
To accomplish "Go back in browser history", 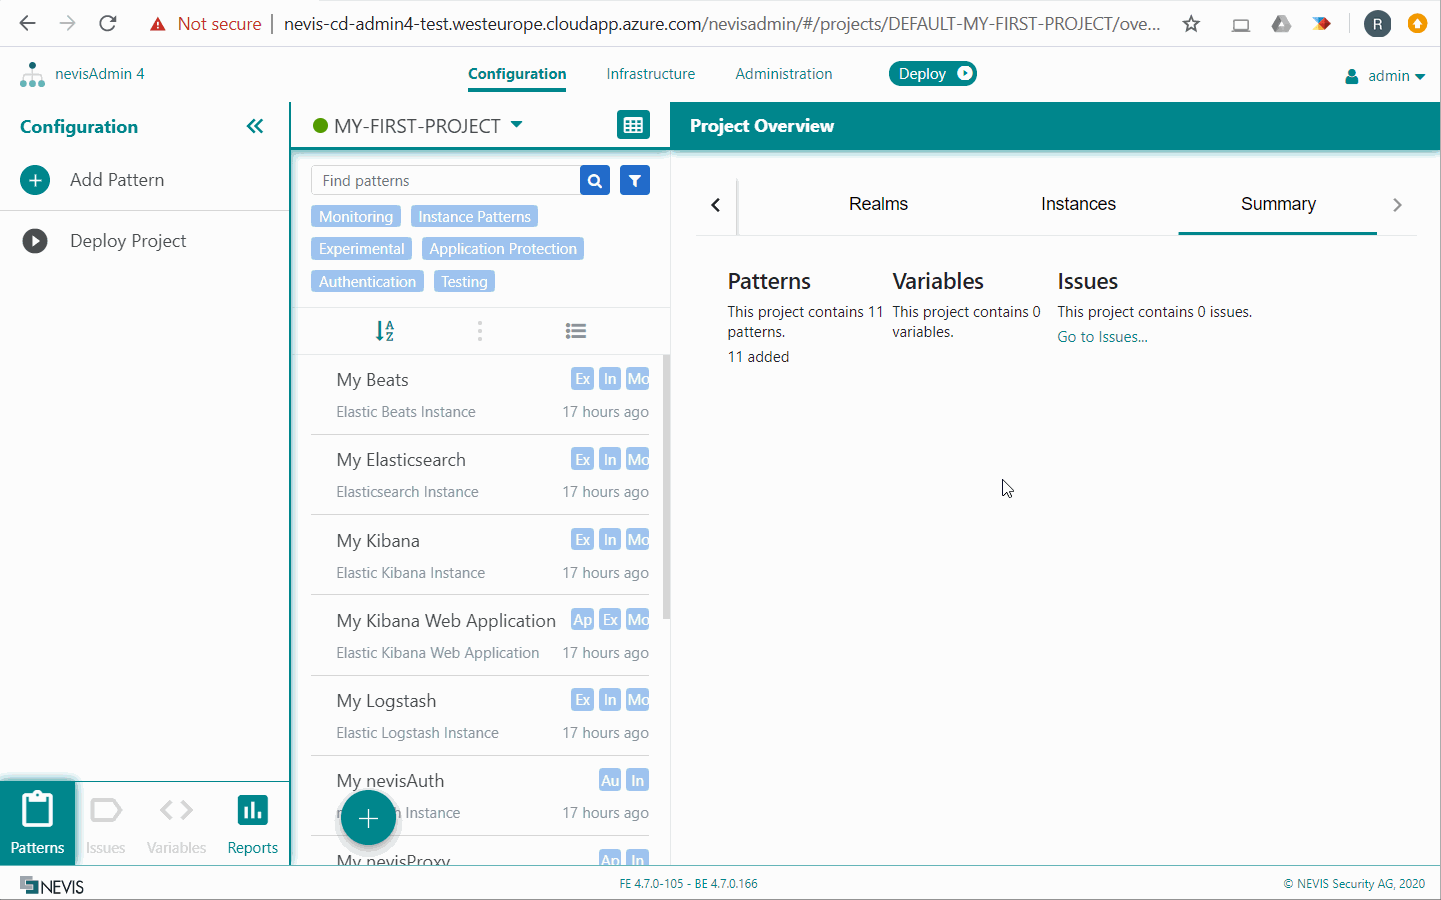I will [28, 23].
